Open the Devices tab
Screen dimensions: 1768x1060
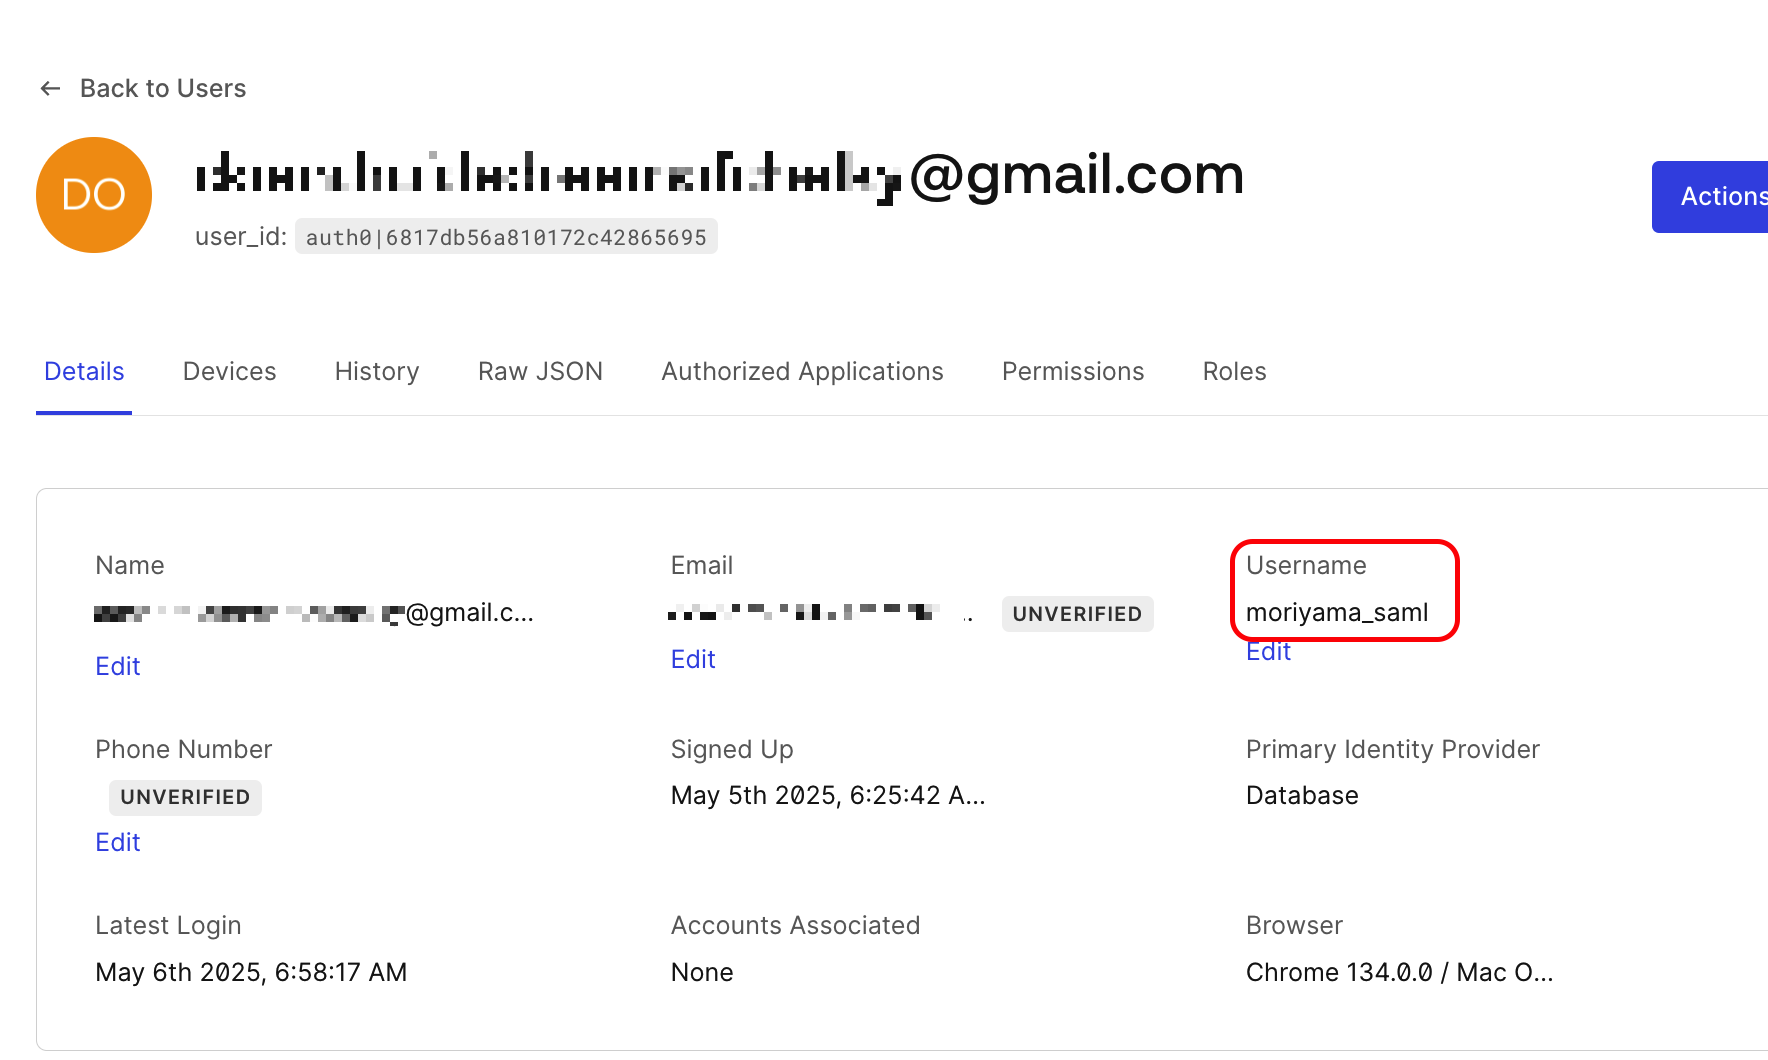(x=230, y=372)
